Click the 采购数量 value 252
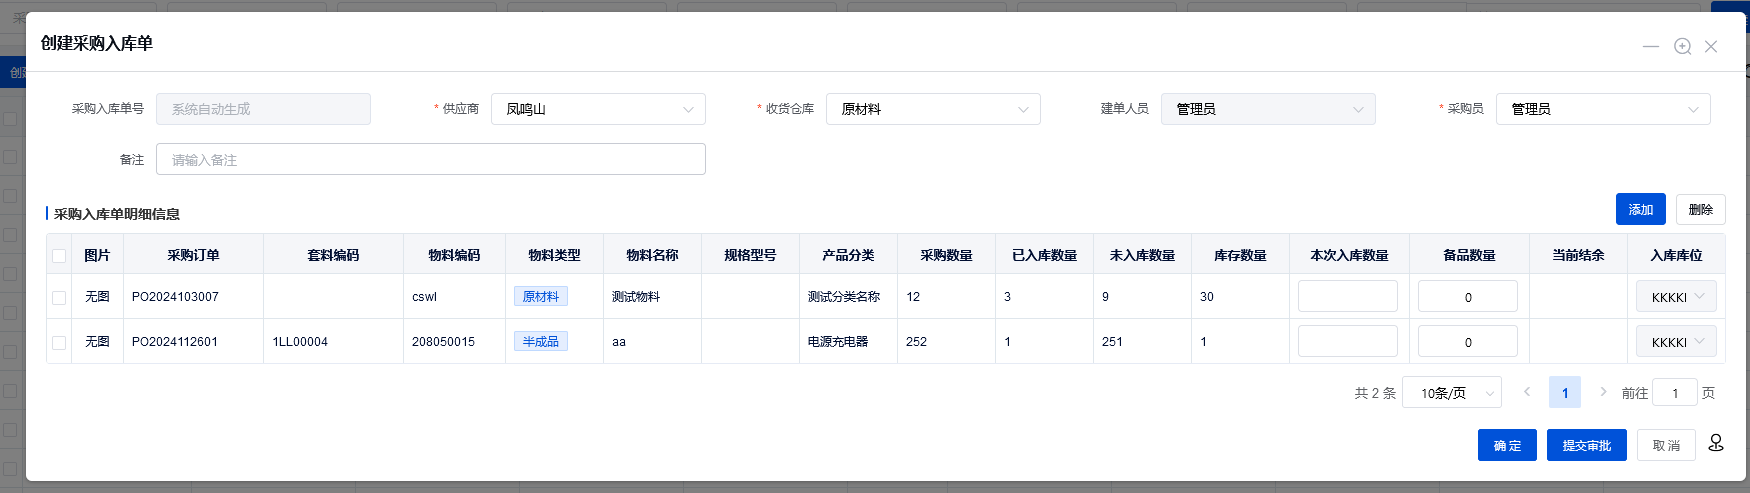 tap(916, 342)
